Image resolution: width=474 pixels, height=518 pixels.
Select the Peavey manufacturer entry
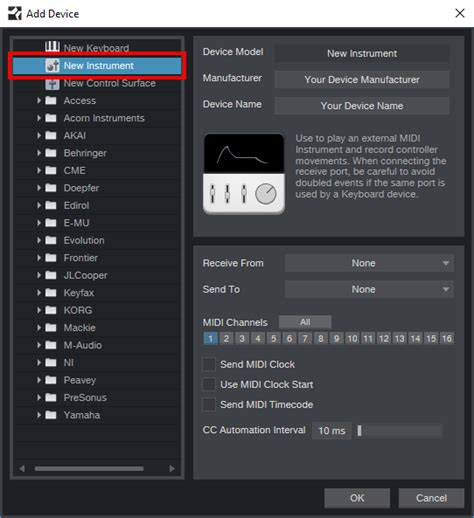click(x=97, y=380)
